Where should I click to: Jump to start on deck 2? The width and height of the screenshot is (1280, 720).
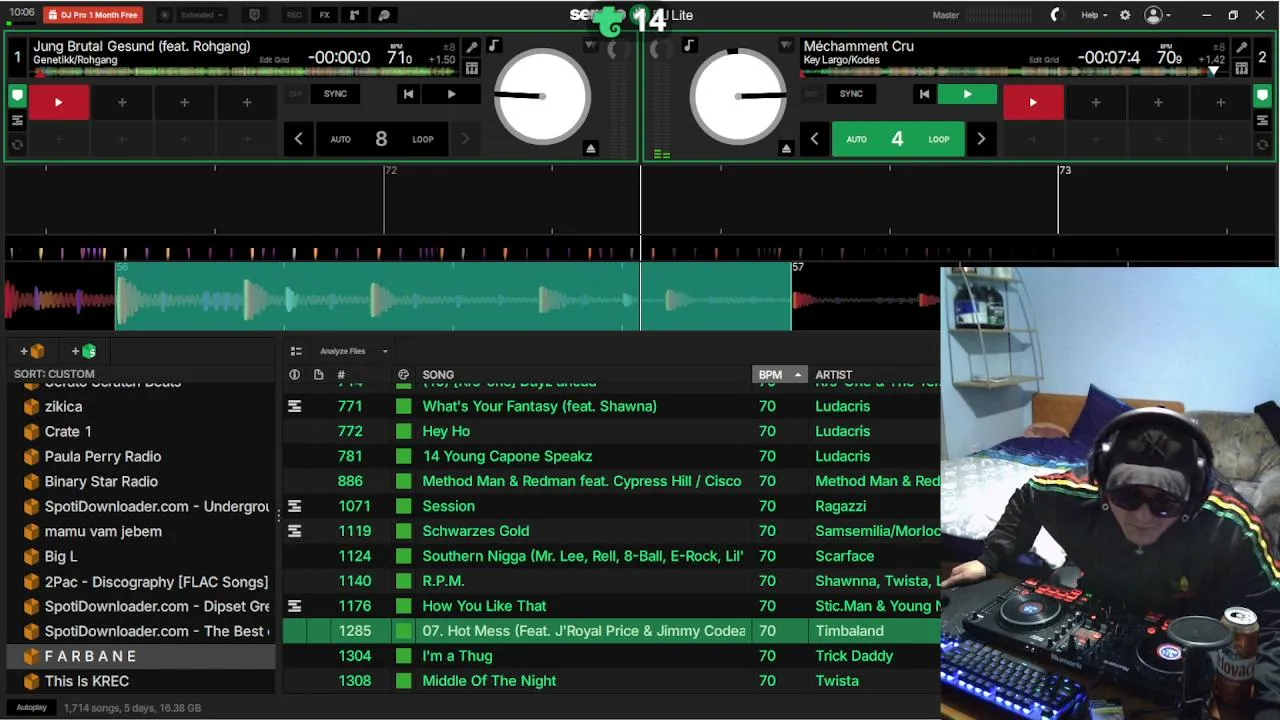coord(924,94)
